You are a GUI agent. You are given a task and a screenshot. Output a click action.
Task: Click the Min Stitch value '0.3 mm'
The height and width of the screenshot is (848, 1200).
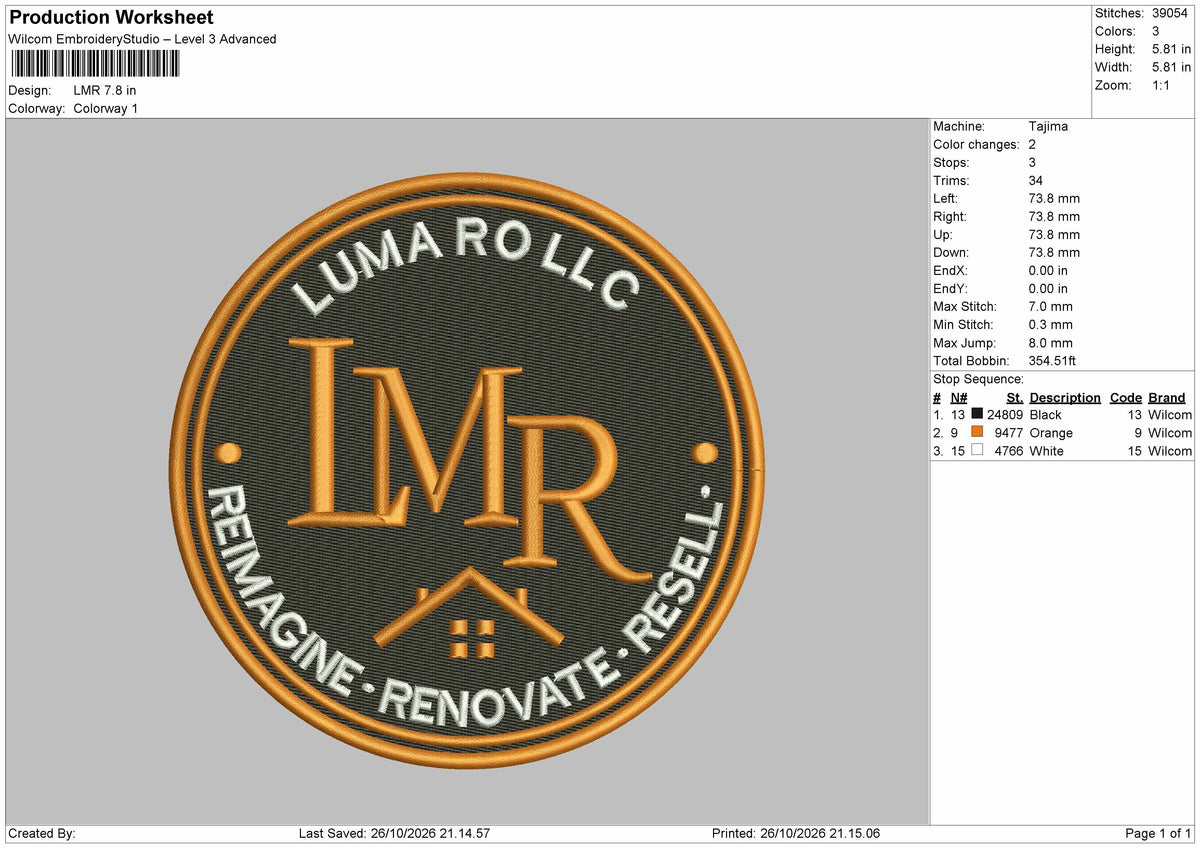click(1051, 325)
